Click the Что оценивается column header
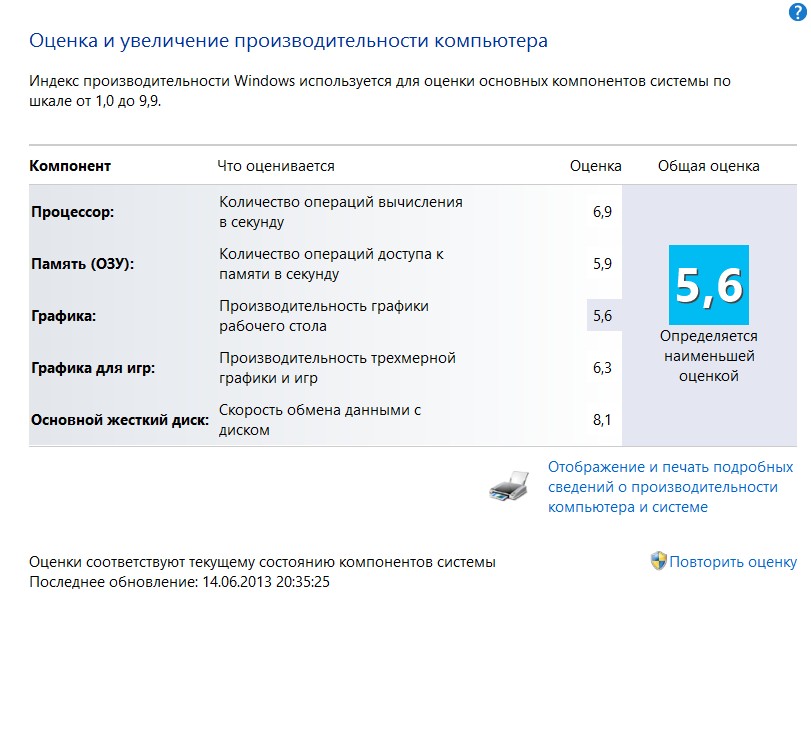Screen dimensions: 811x734 [x=276, y=166]
